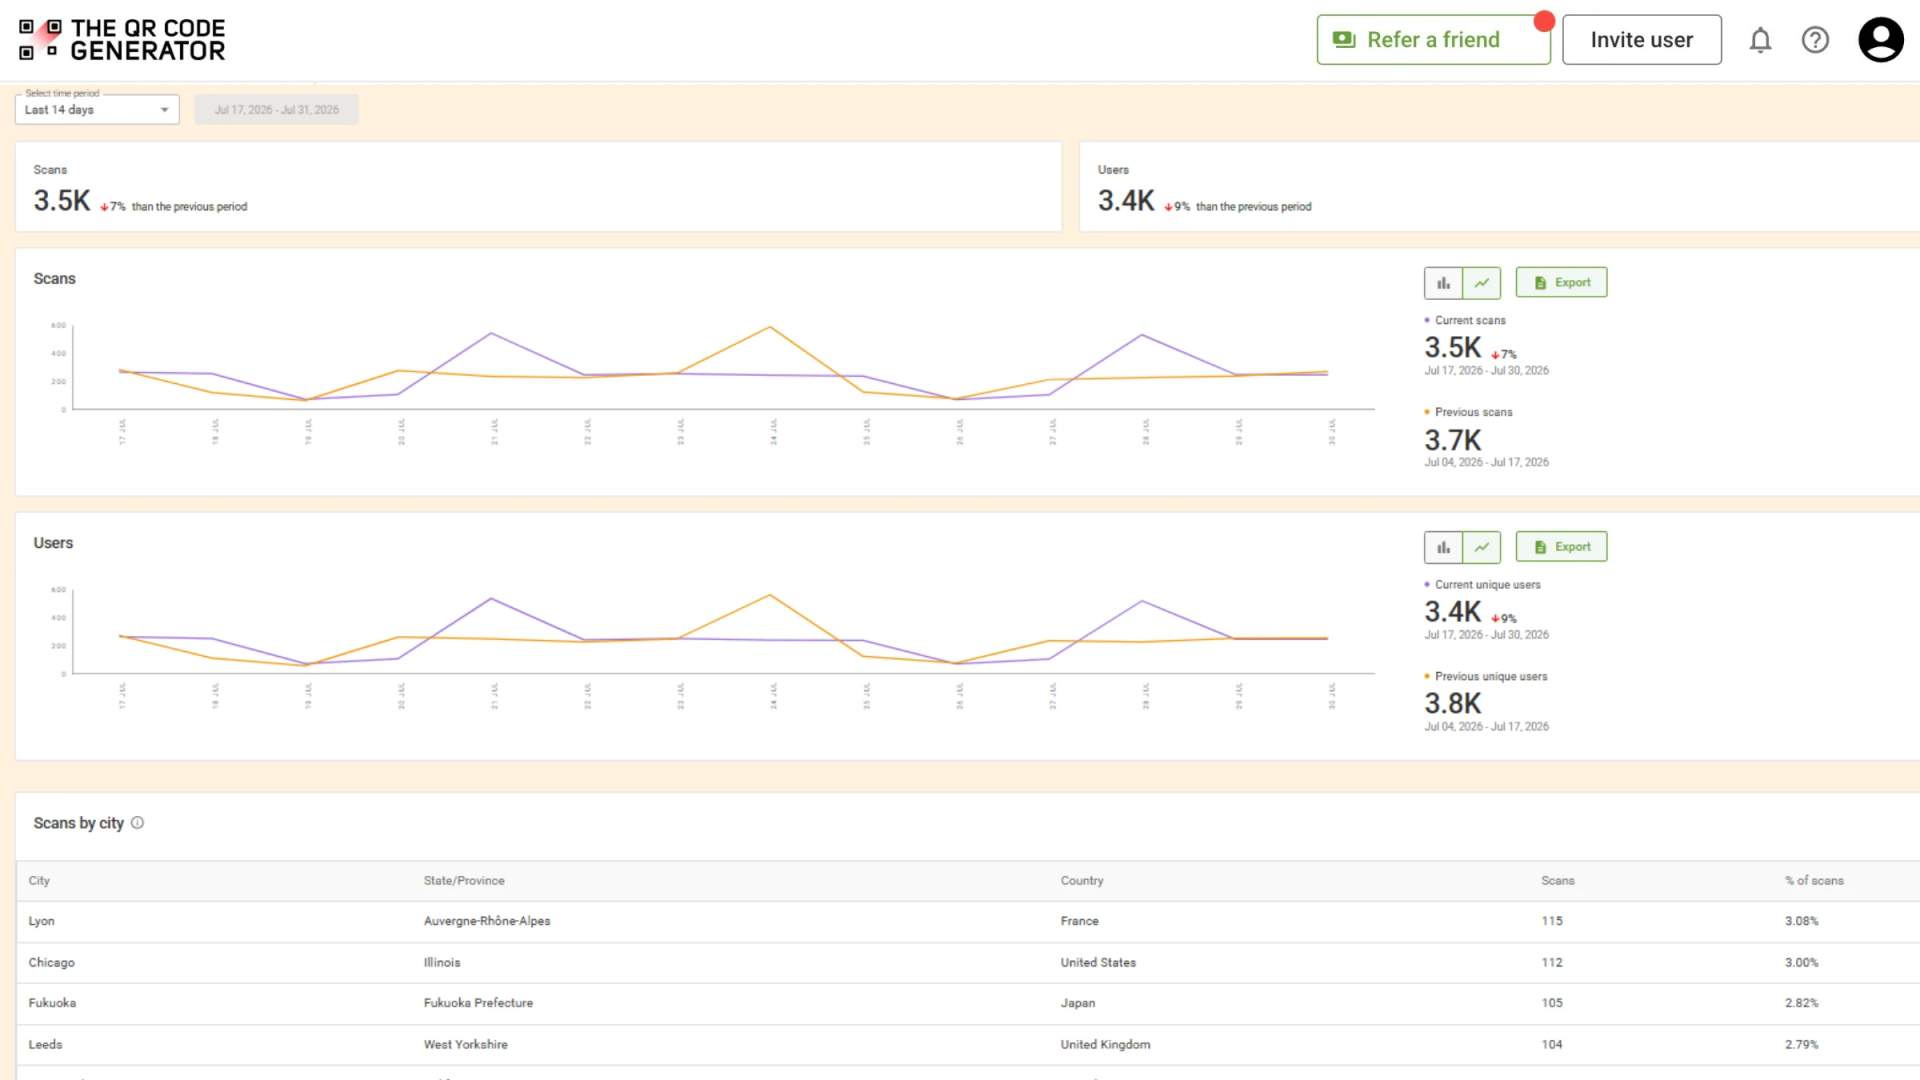Viewport: 1920px width, 1080px height.
Task: Click the Previous scans legend label
Action: (1473, 412)
